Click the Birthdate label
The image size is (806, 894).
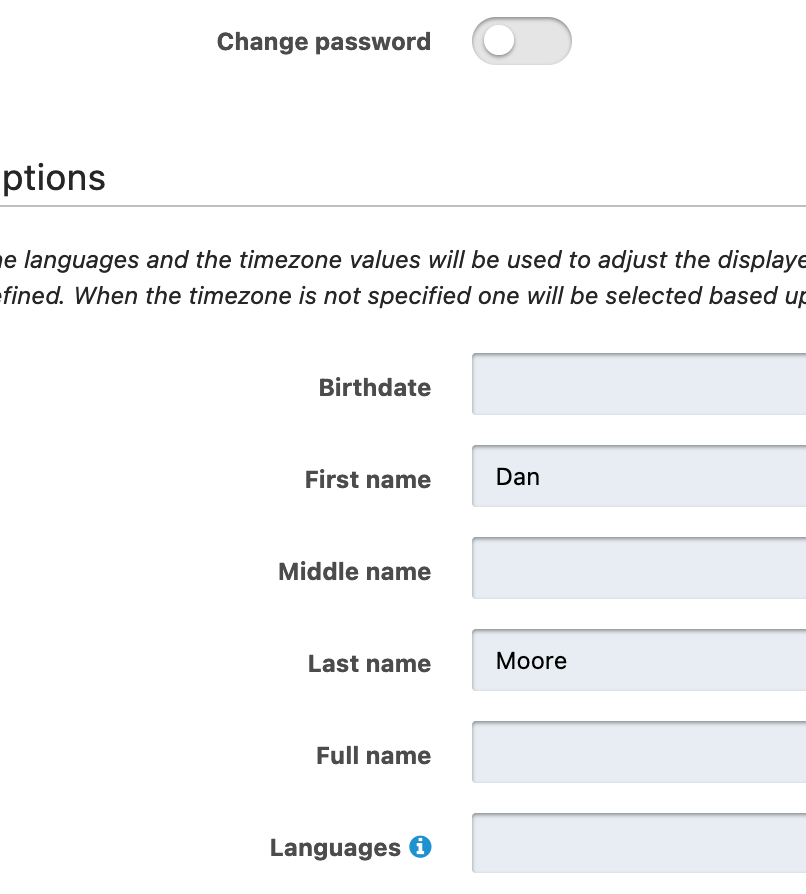(x=375, y=388)
